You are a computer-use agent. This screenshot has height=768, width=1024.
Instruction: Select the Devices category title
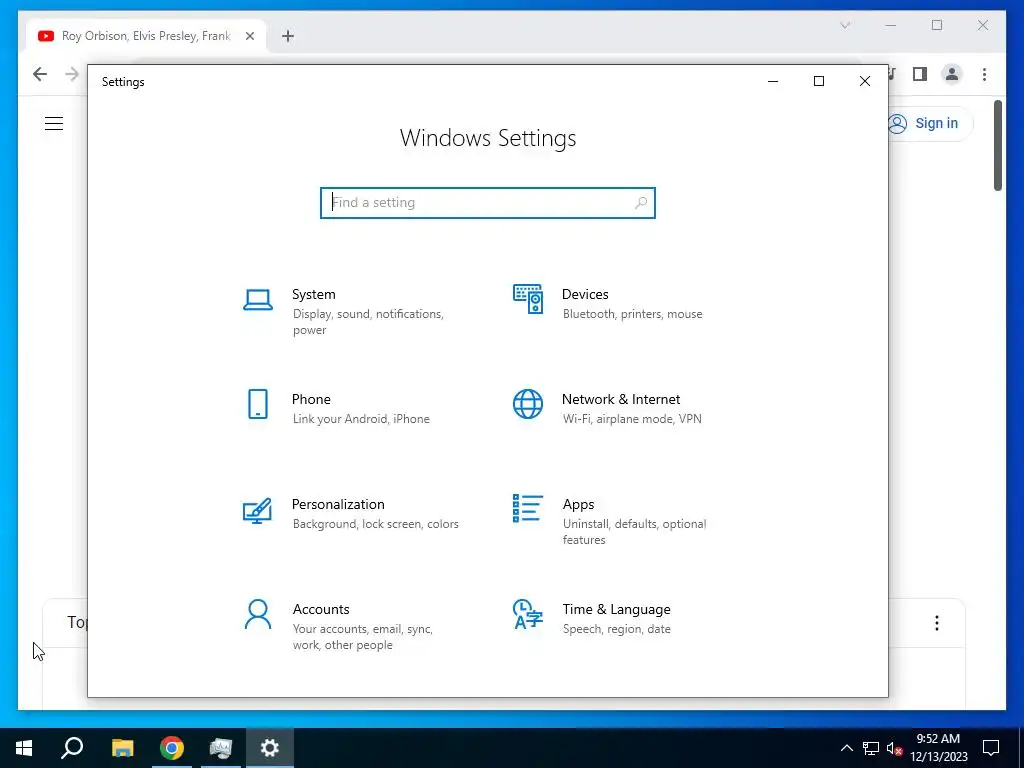[585, 295]
